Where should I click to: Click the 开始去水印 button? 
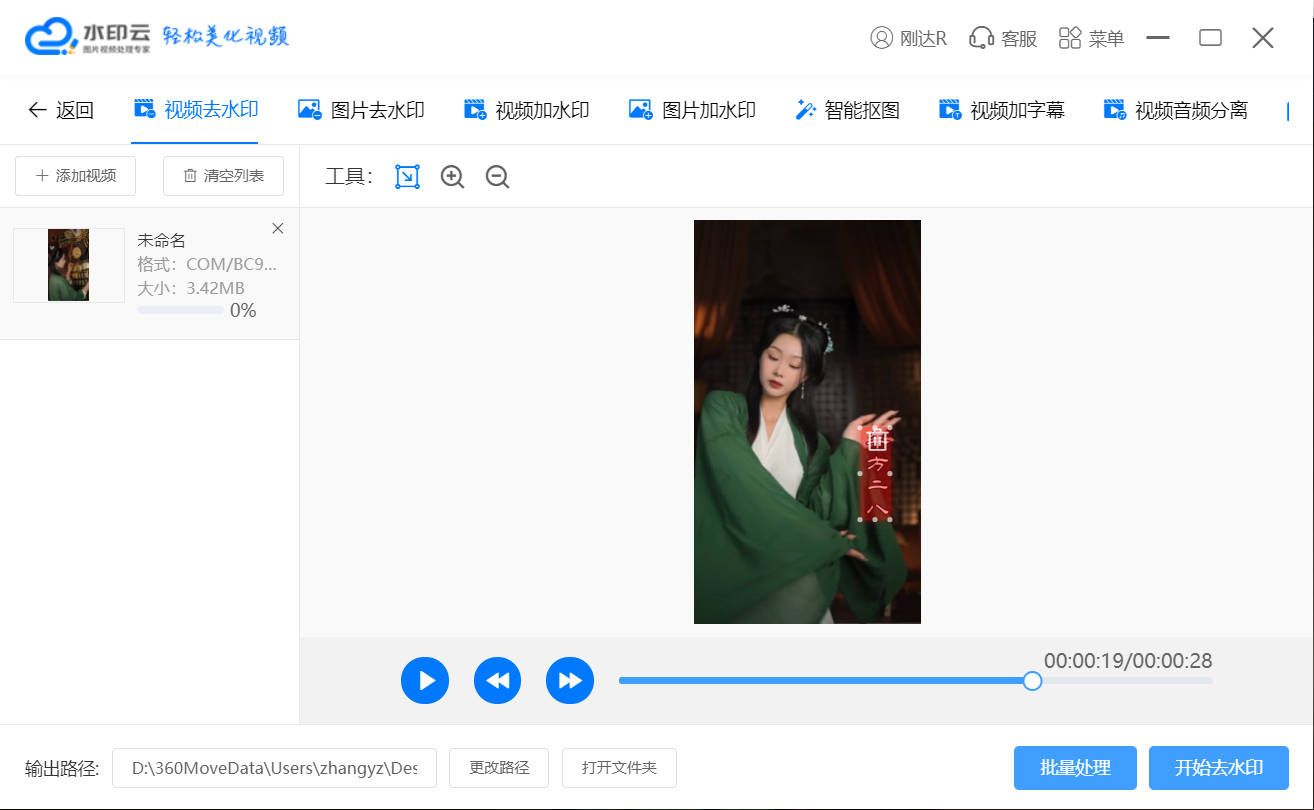[1219, 768]
